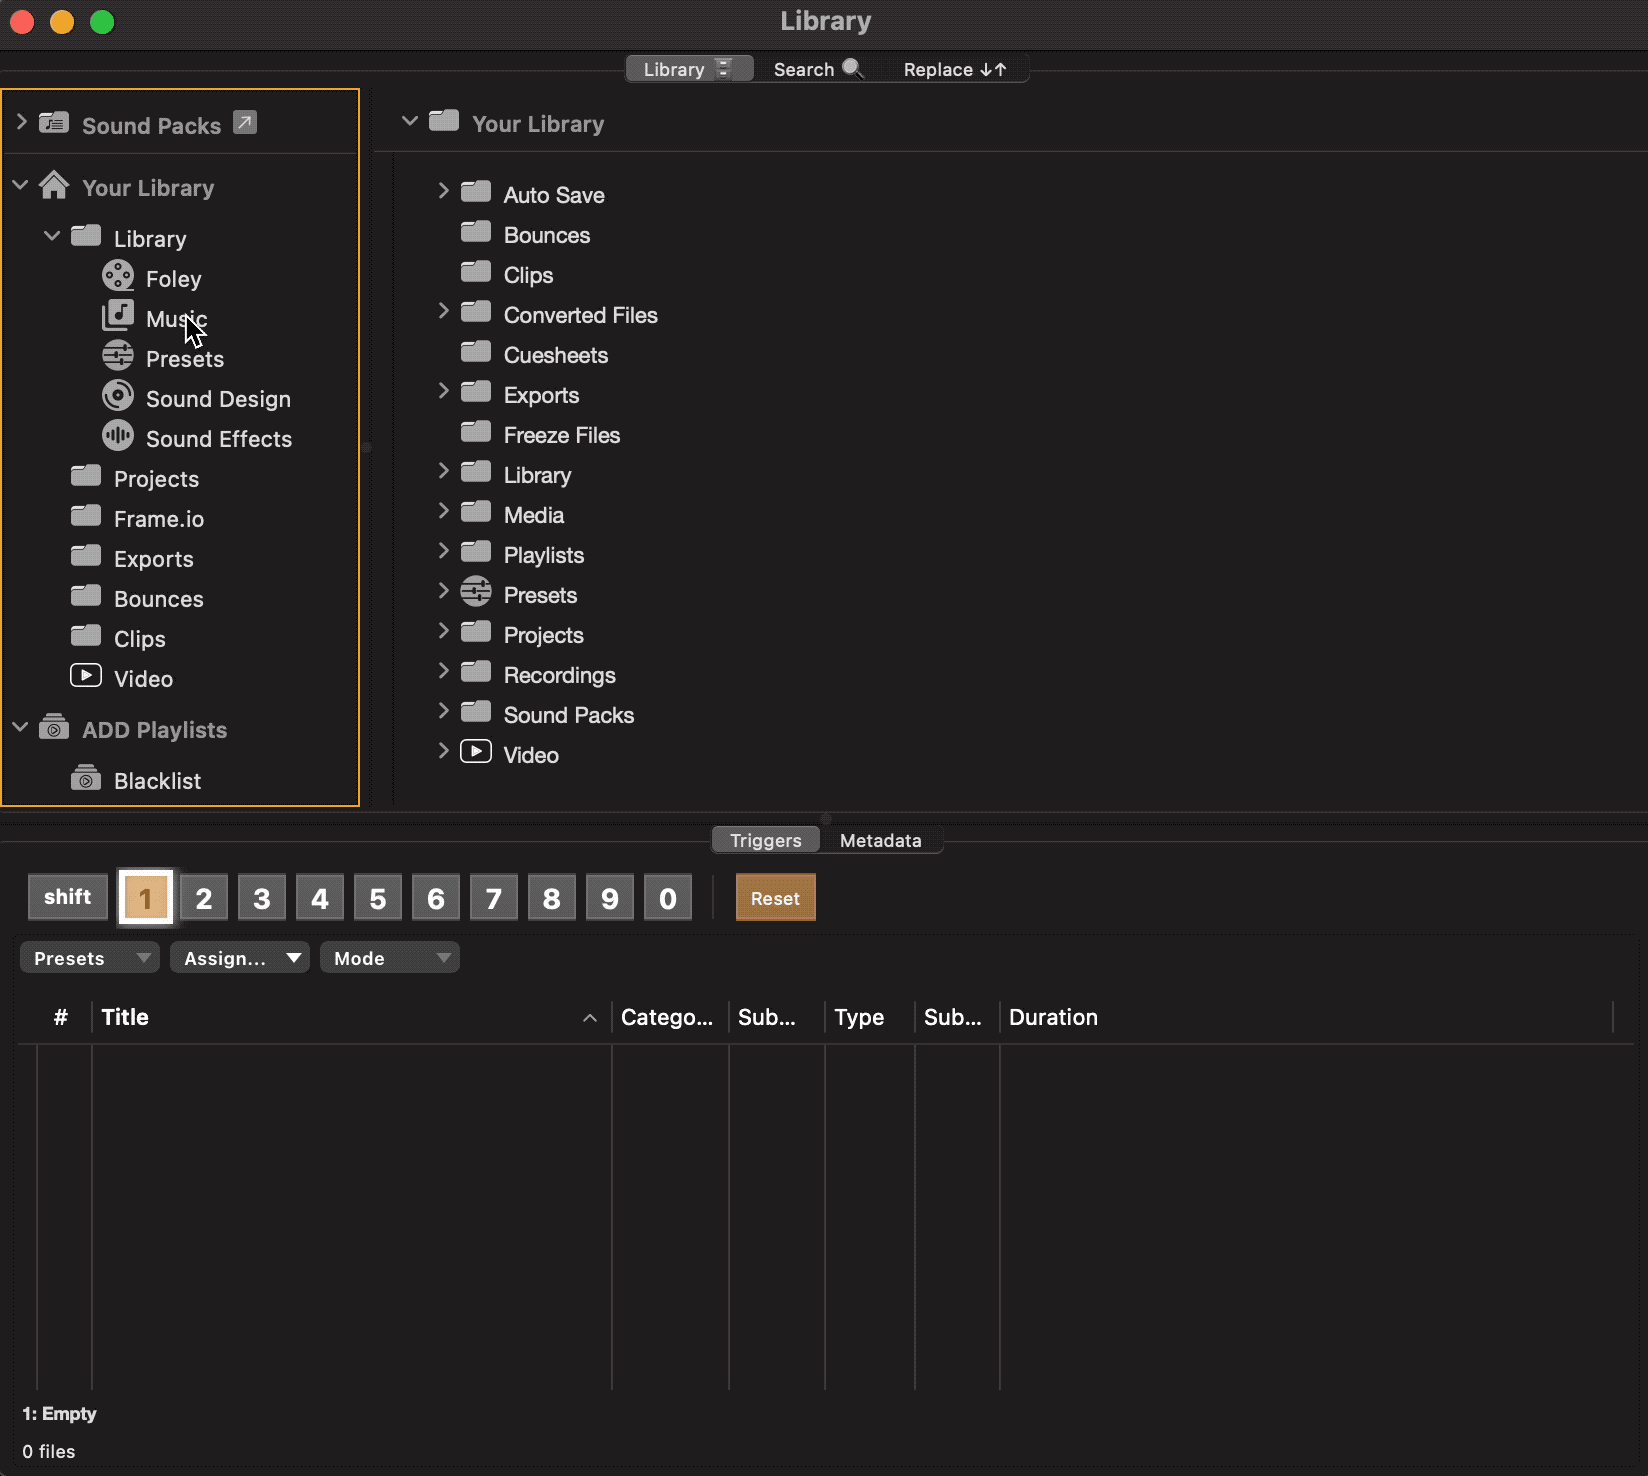Switch to the Library tab
This screenshot has height=1476, width=1648.
pyautogui.click(x=689, y=69)
